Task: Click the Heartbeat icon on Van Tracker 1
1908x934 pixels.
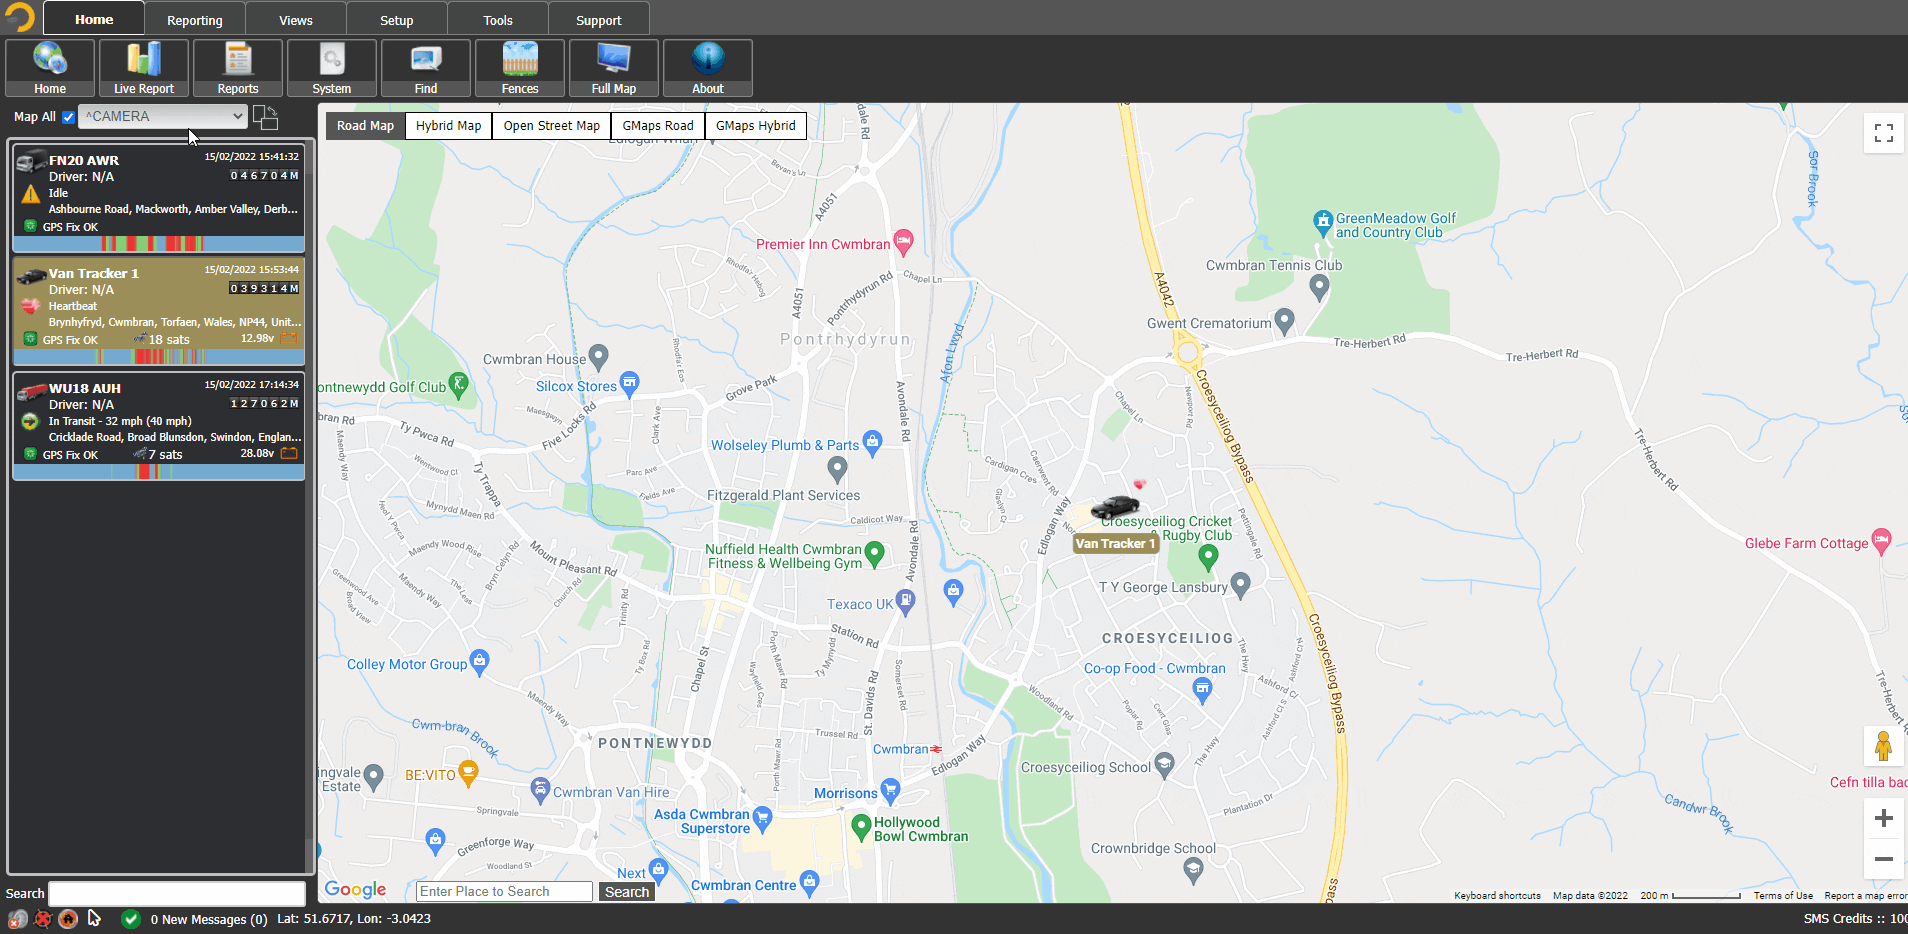Action: click(31, 306)
